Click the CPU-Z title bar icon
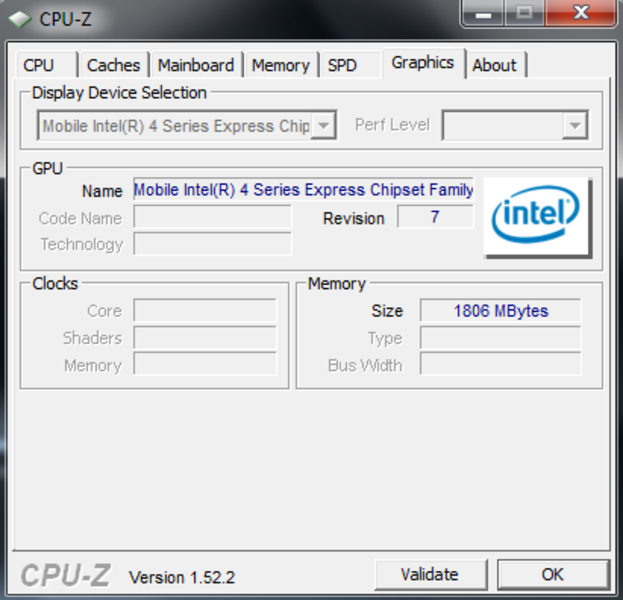The width and height of the screenshot is (623, 600). [20, 19]
